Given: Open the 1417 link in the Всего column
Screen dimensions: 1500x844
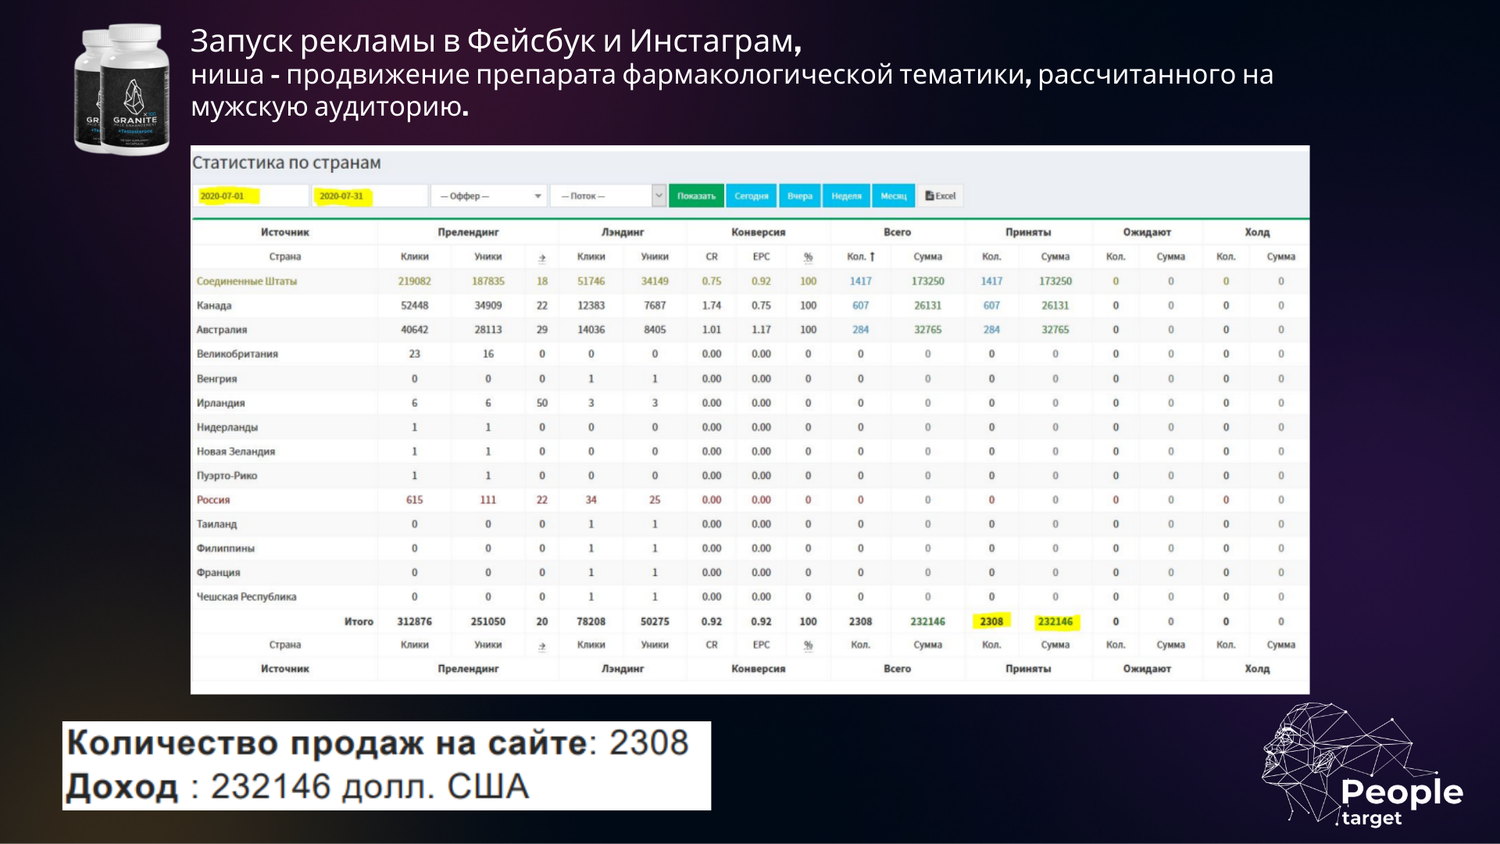Looking at the screenshot, I should tap(861, 282).
